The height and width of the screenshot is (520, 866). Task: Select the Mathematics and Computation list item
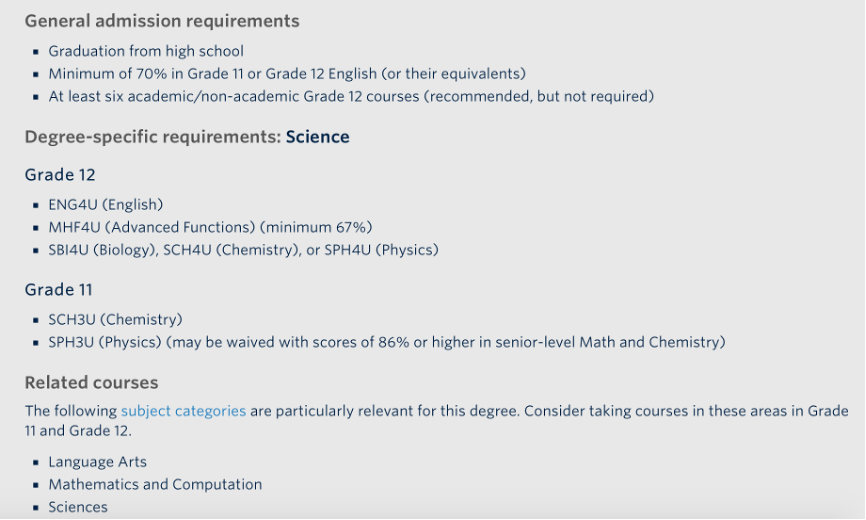pyautogui.click(x=155, y=485)
